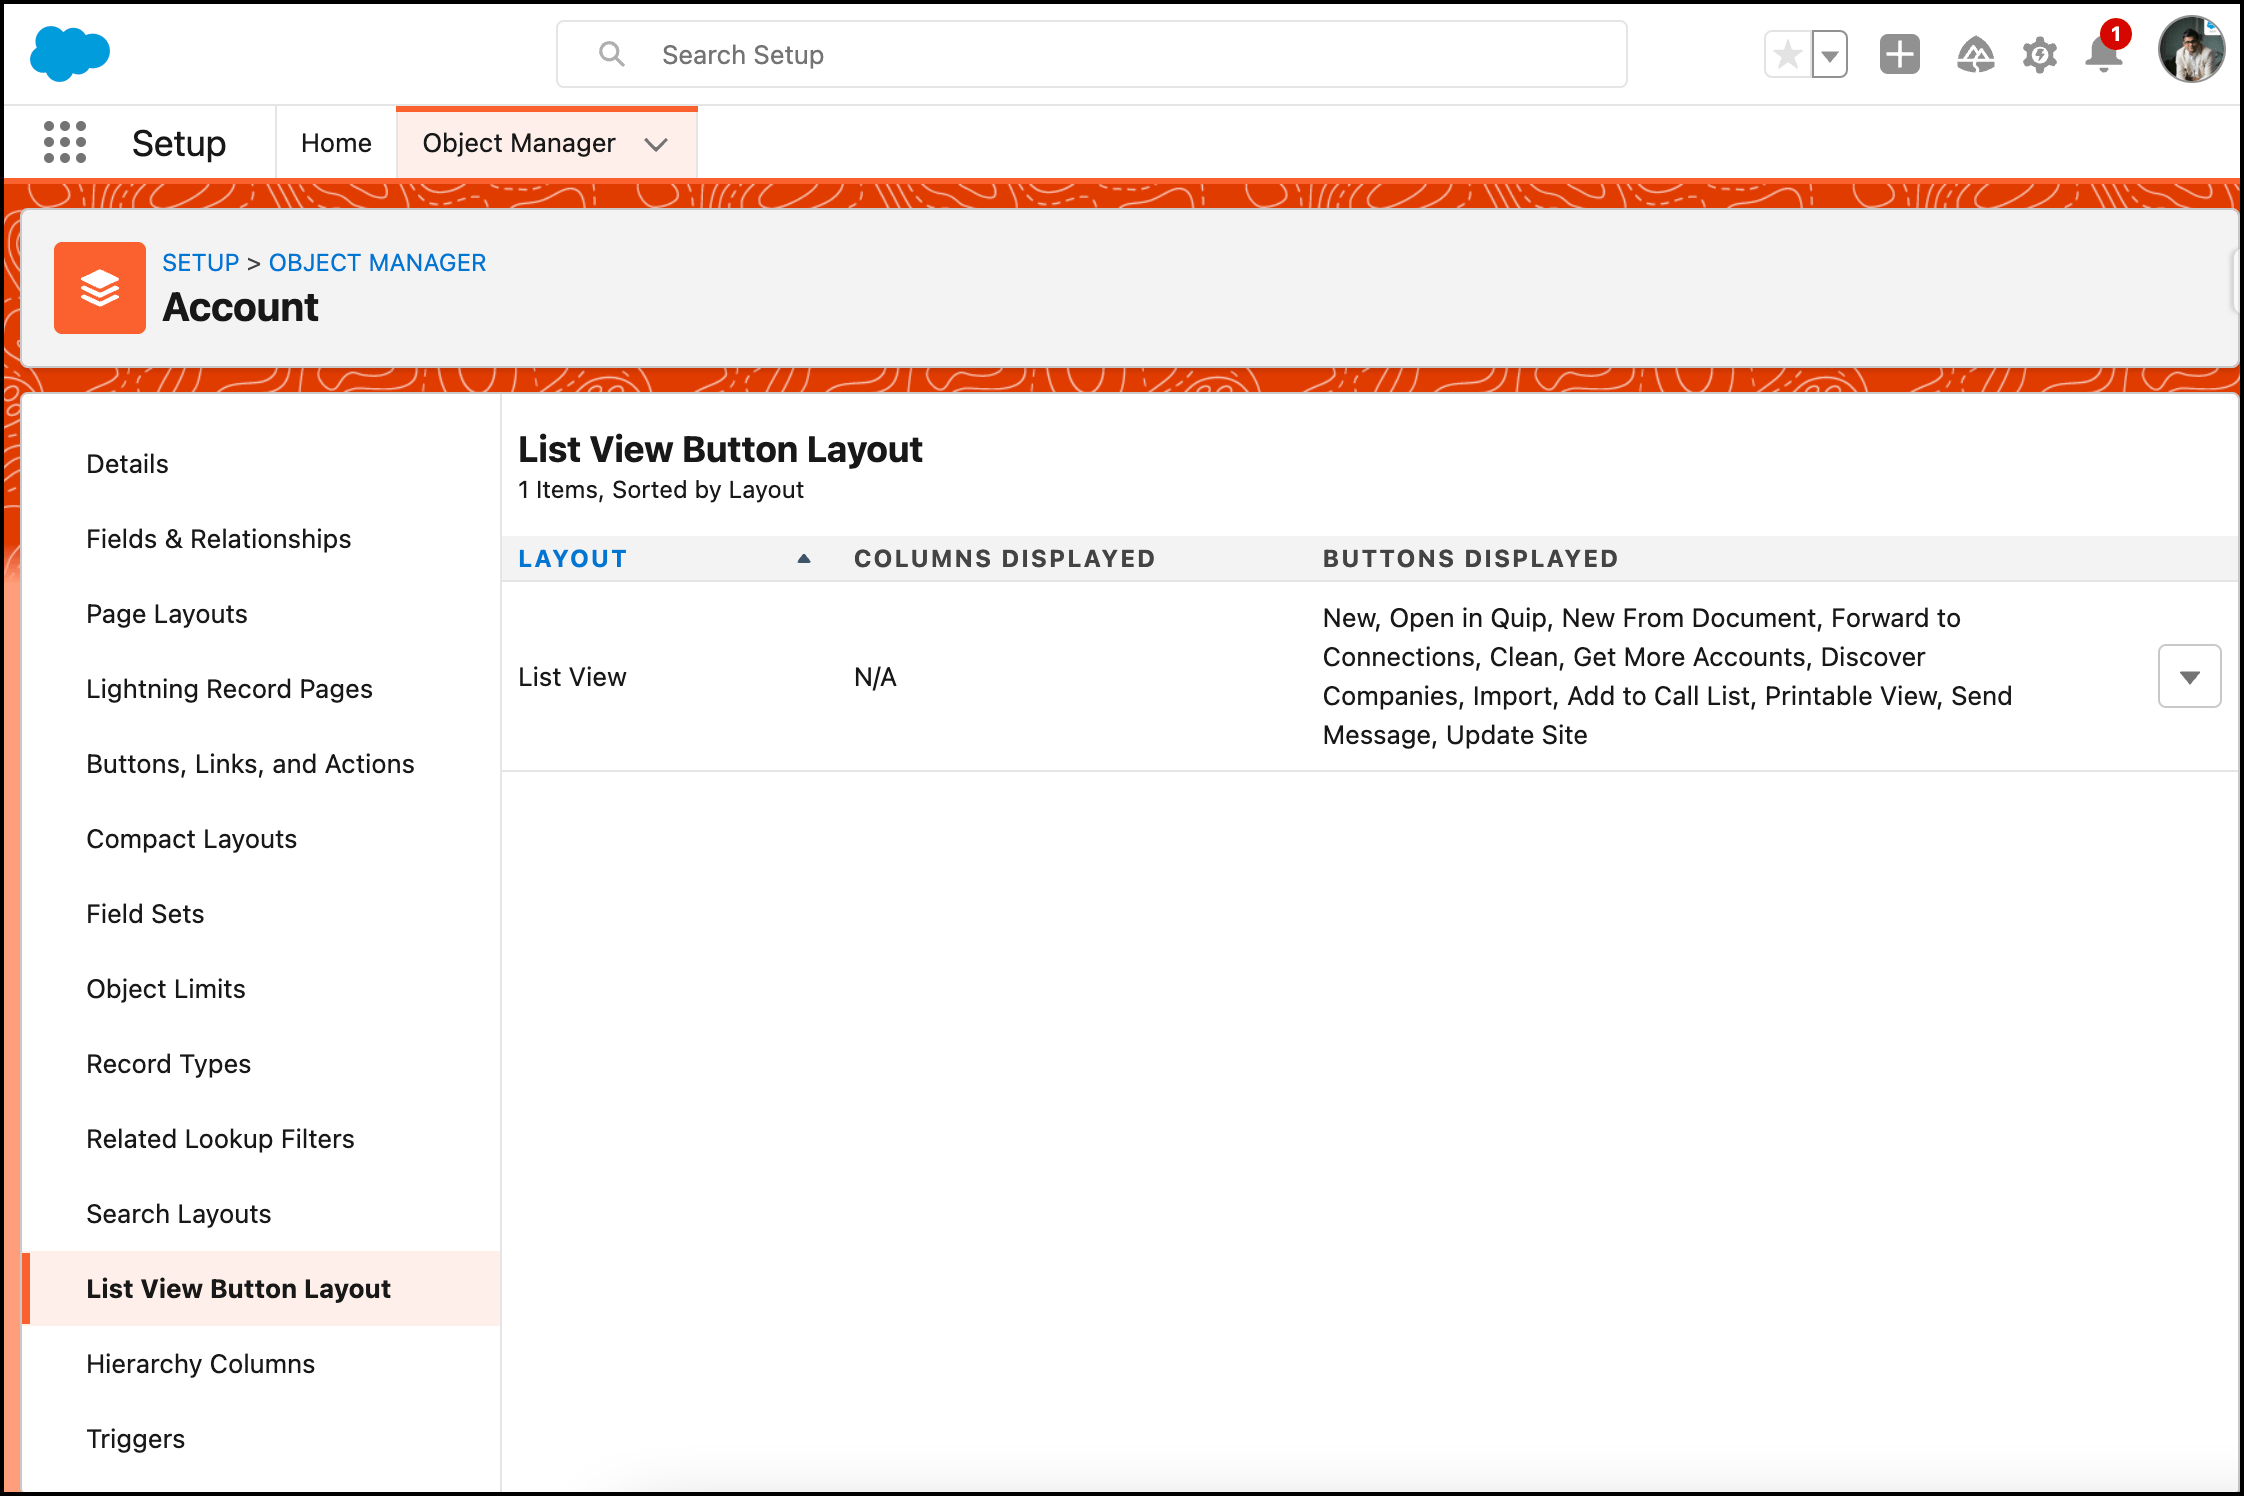Image resolution: width=2244 pixels, height=1496 pixels.
Task: Click the SETUP breadcrumb link
Action: (x=200, y=263)
